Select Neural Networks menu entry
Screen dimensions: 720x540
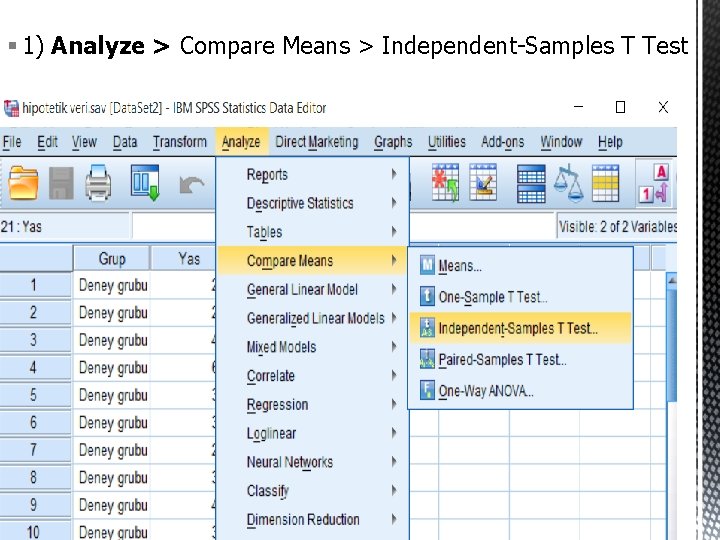pos(312,462)
